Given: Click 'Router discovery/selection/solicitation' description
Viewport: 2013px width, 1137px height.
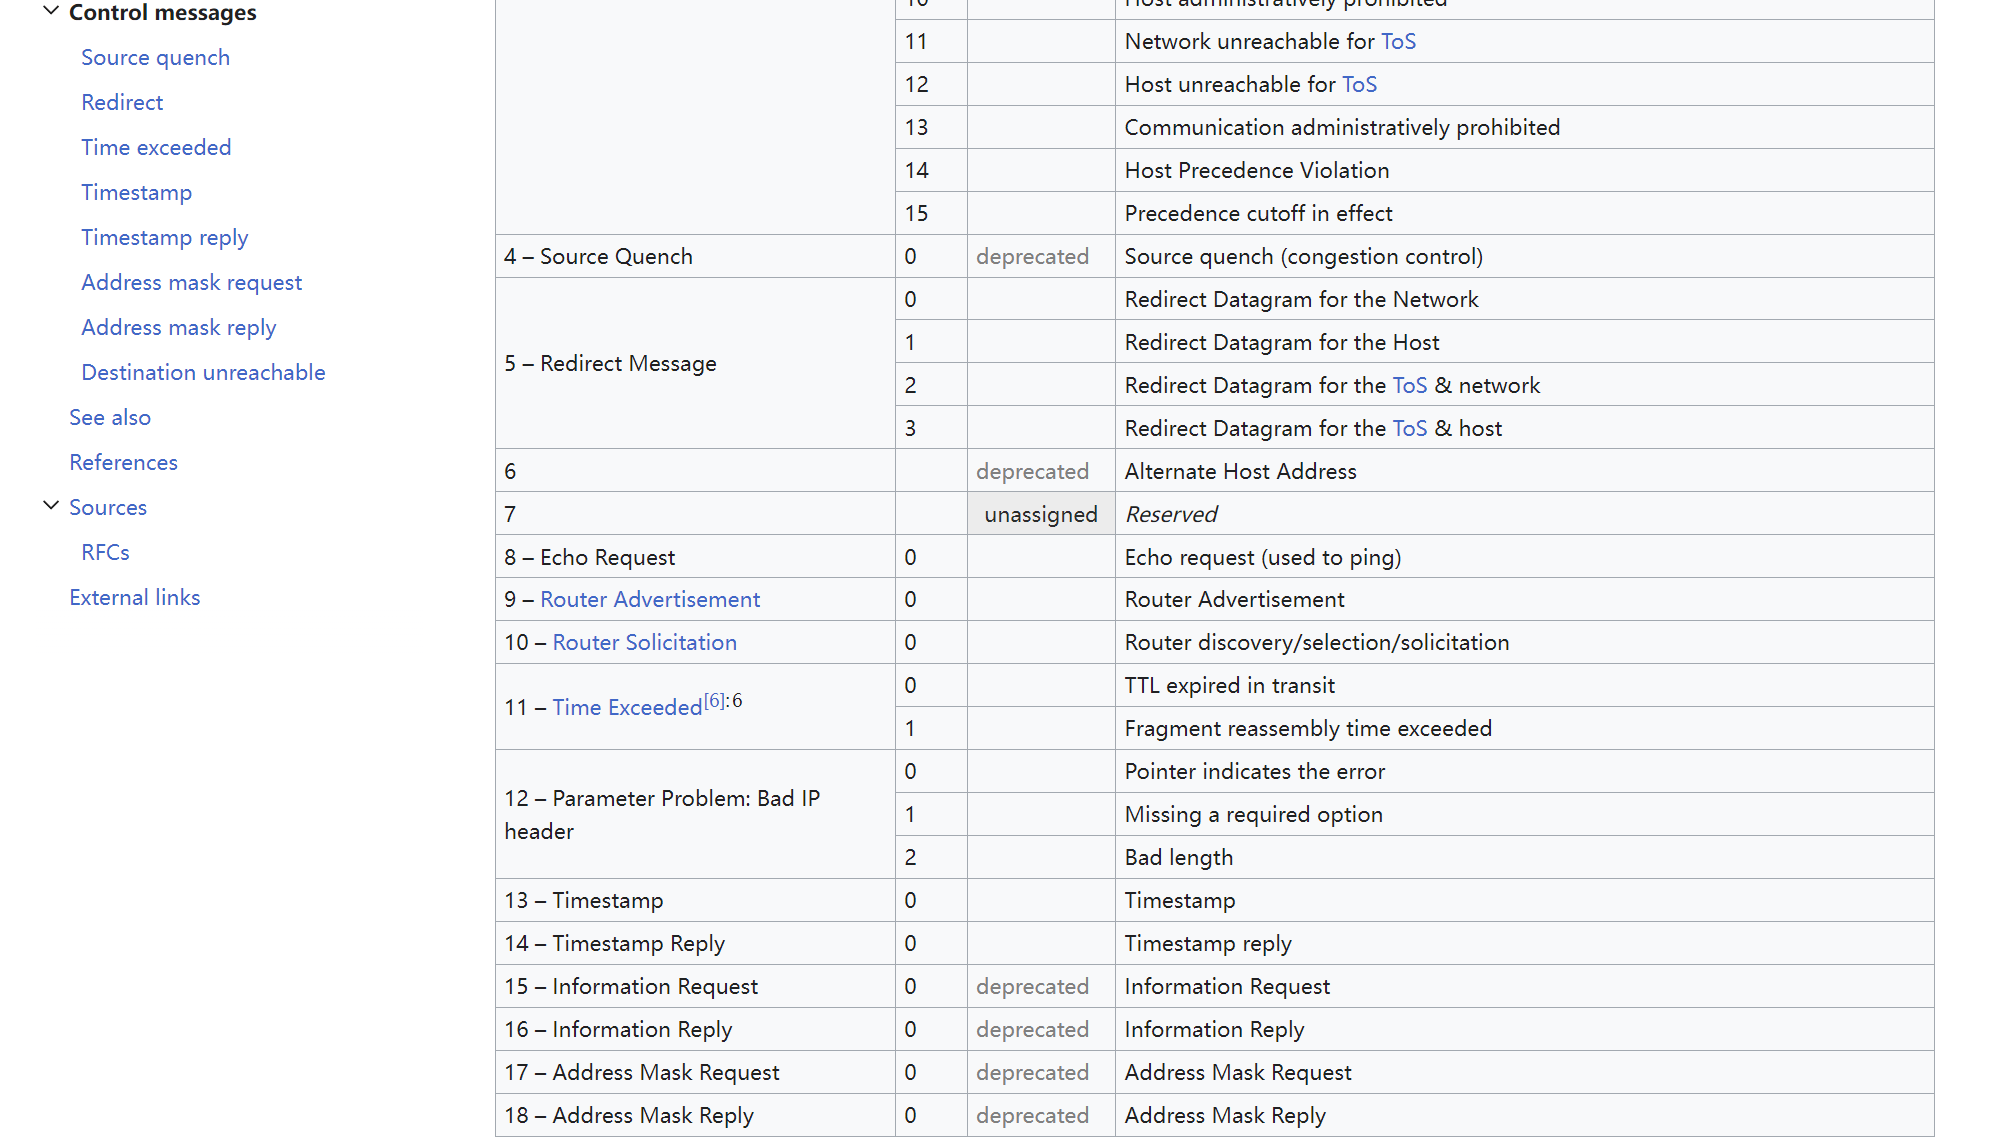Looking at the screenshot, I should (1316, 642).
